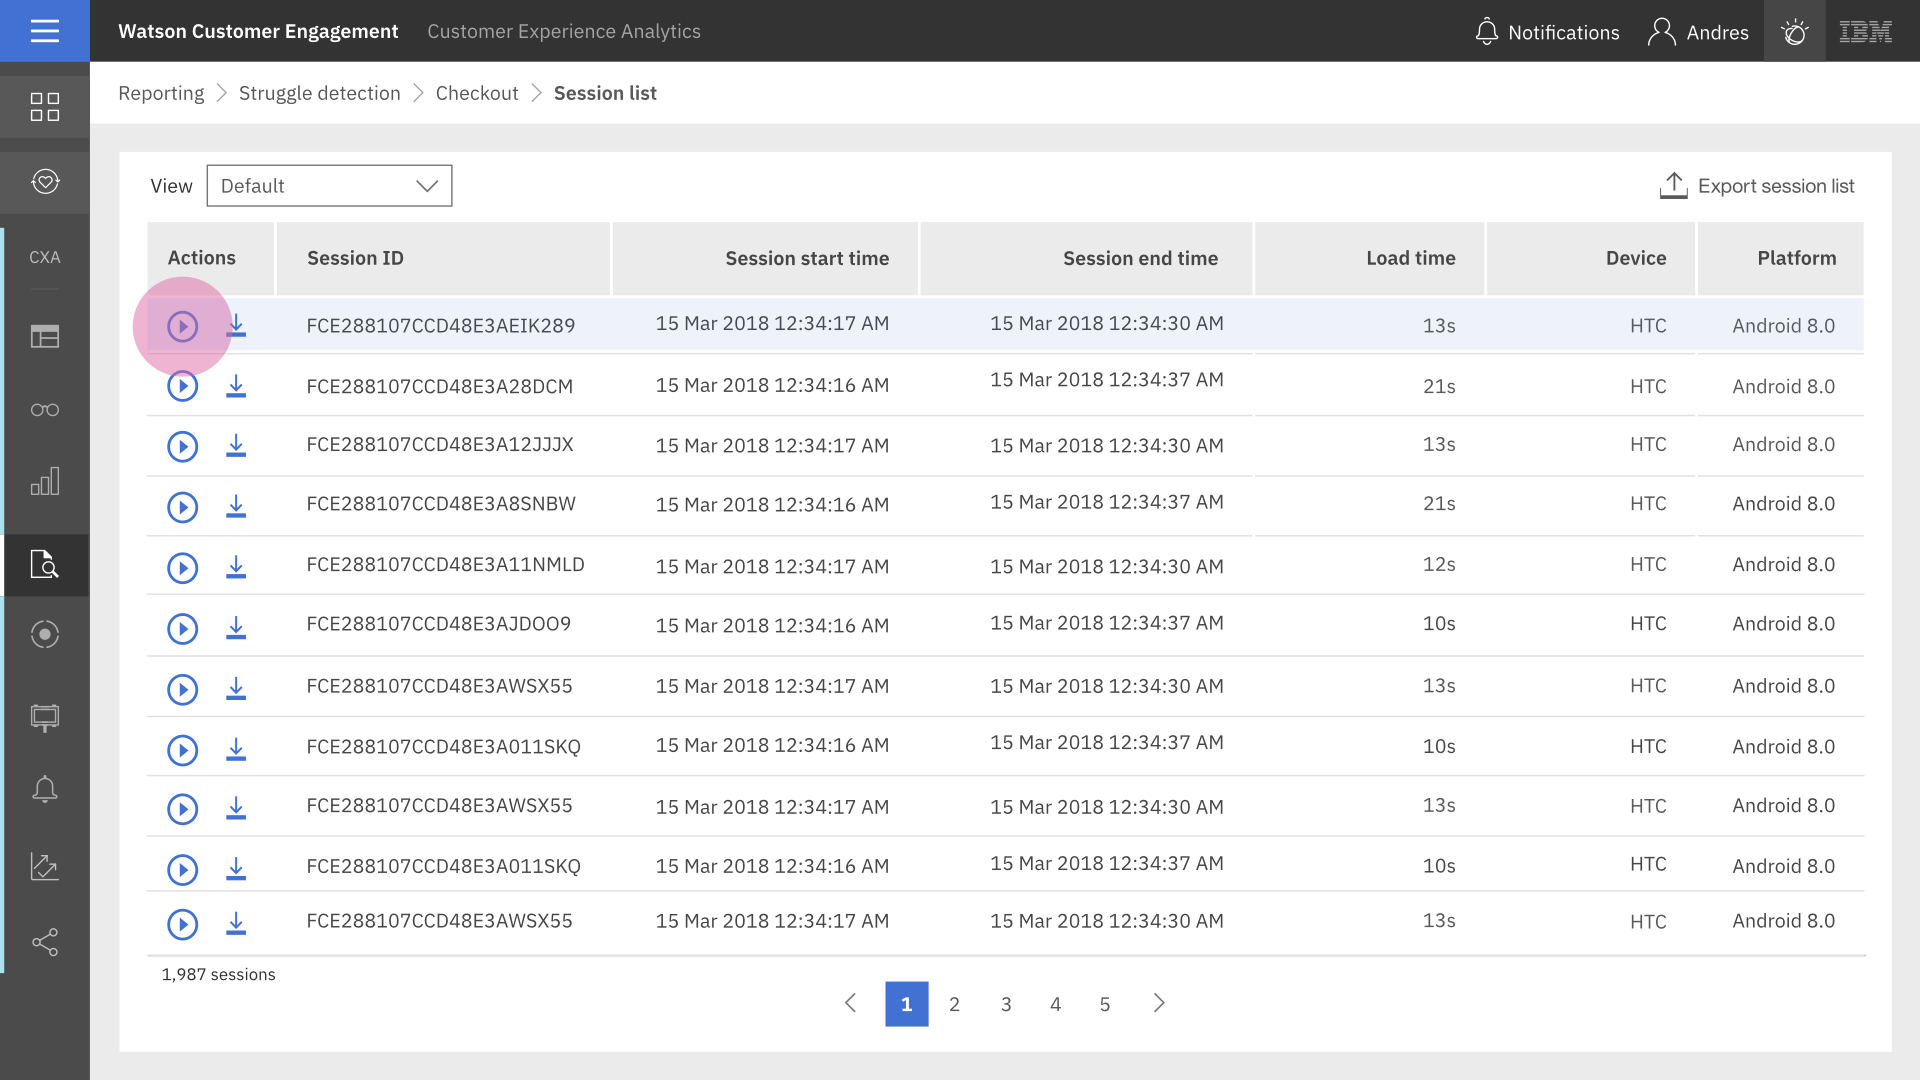1920x1080 pixels.
Task: Go to Reporting breadcrumb
Action: click(x=161, y=93)
